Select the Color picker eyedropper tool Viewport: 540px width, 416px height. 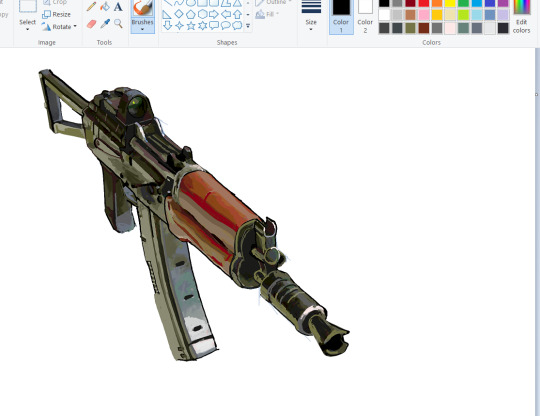coord(105,24)
